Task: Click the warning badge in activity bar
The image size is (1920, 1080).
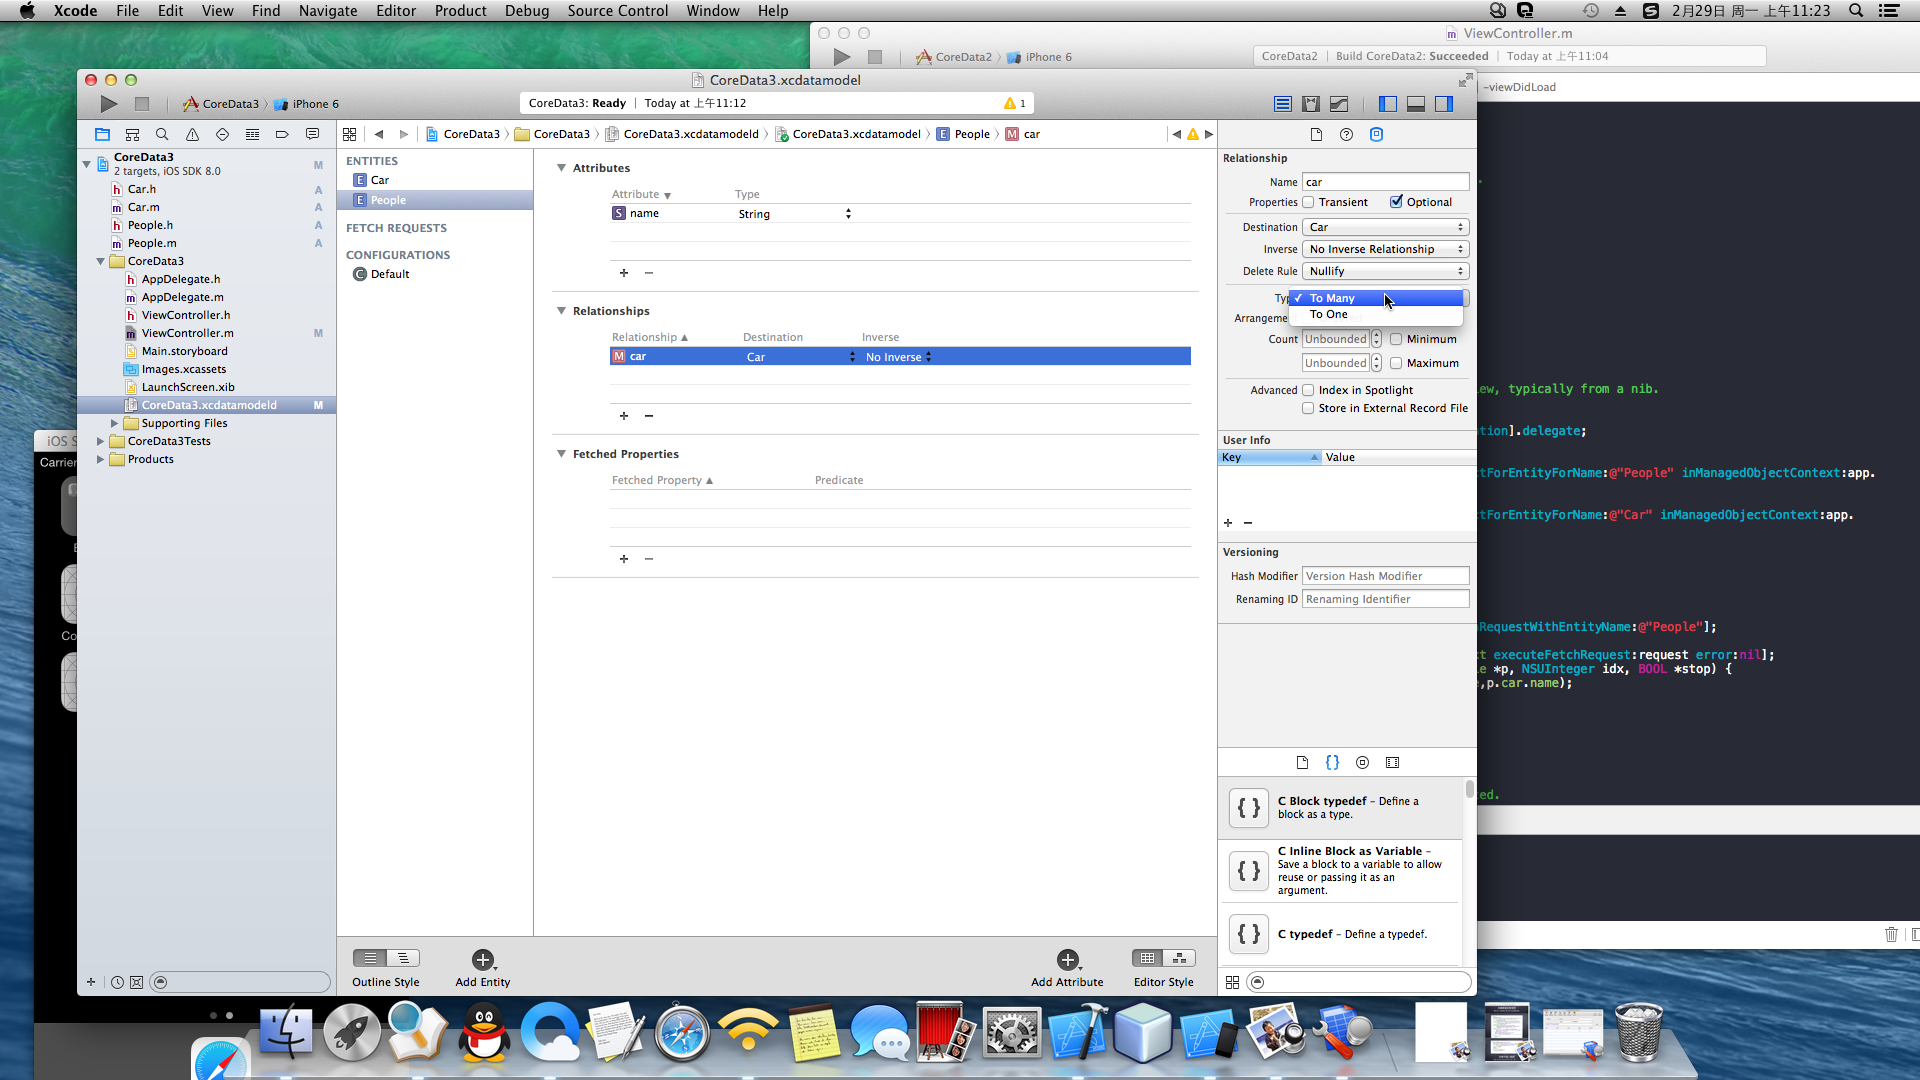Action: tap(1015, 103)
